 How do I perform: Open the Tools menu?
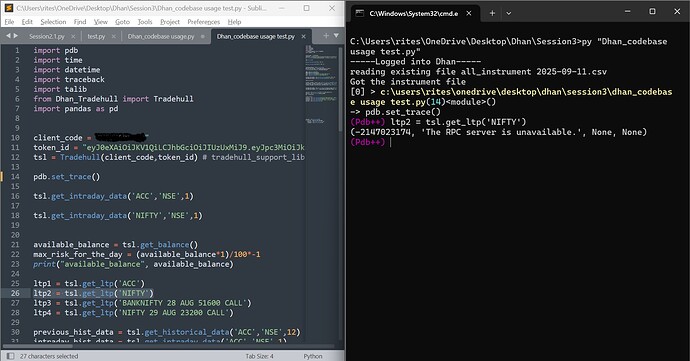click(x=145, y=22)
